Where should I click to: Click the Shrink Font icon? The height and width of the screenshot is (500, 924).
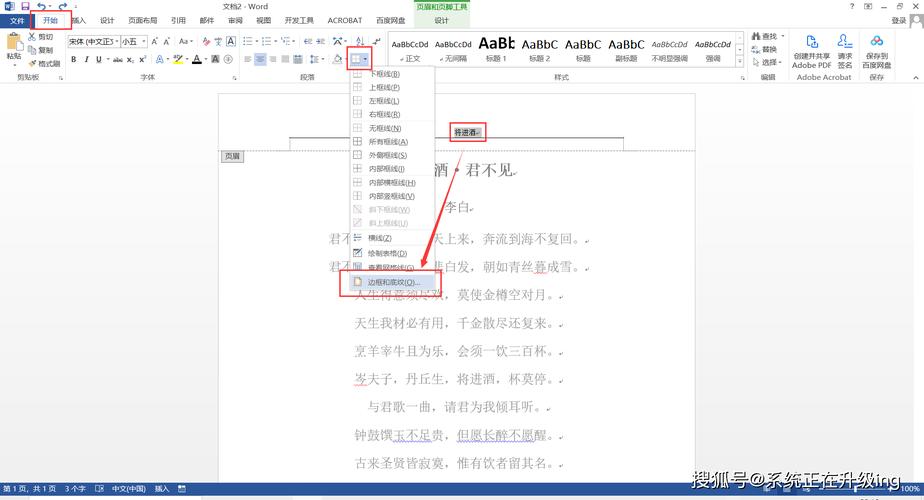[167, 41]
